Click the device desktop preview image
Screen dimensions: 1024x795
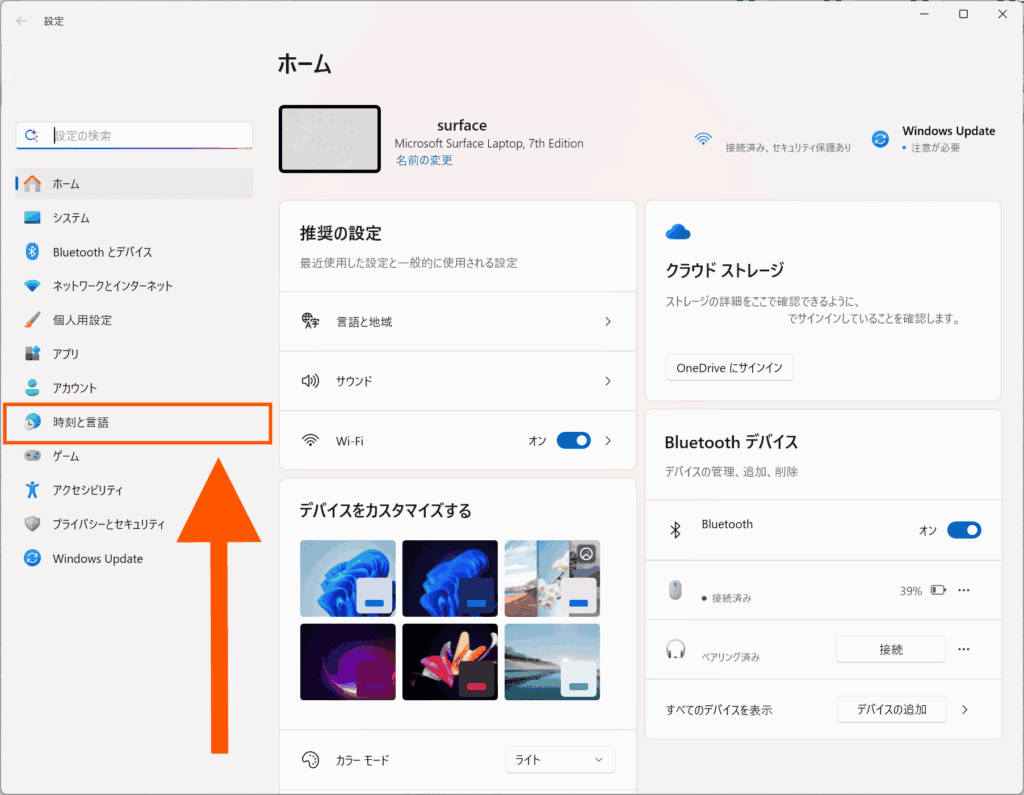330,139
